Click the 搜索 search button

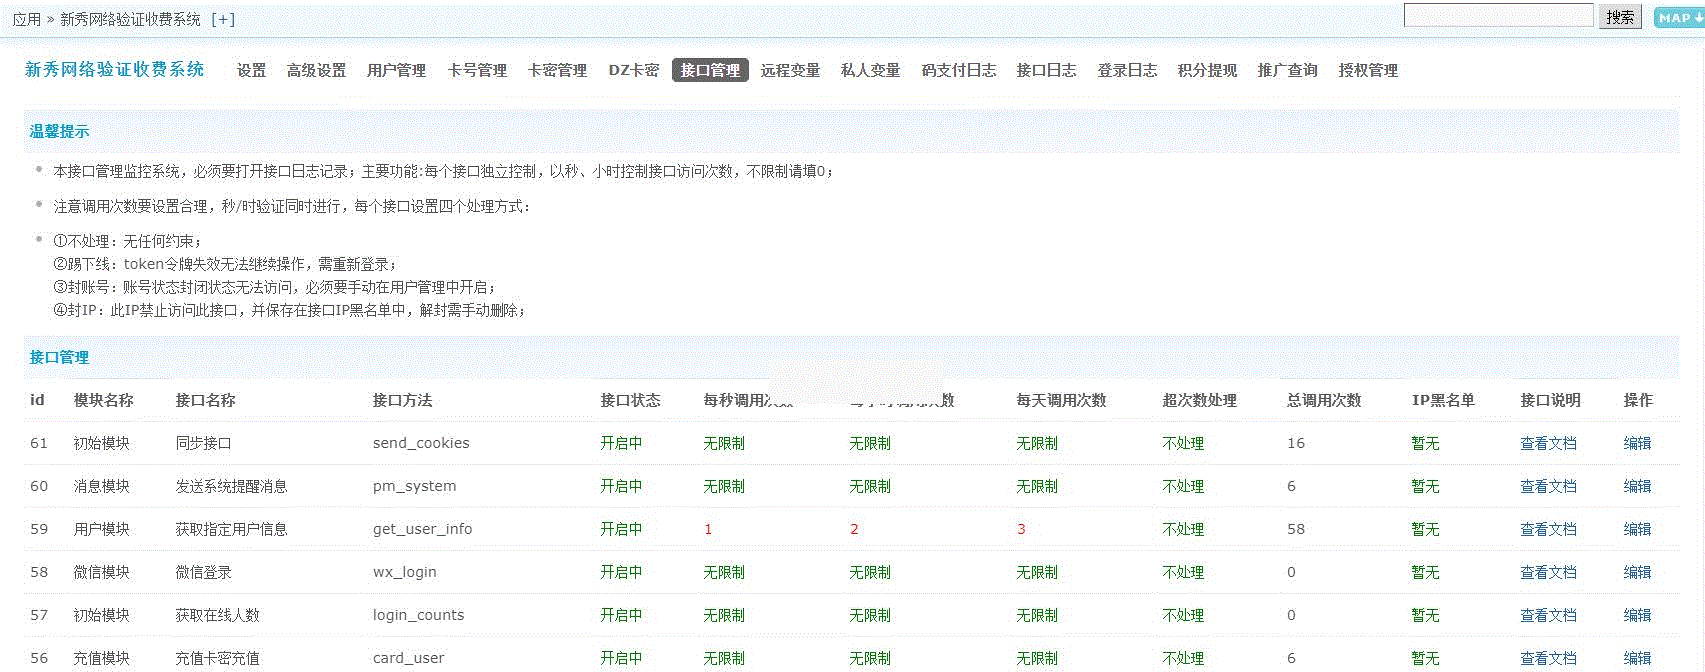coord(1620,17)
